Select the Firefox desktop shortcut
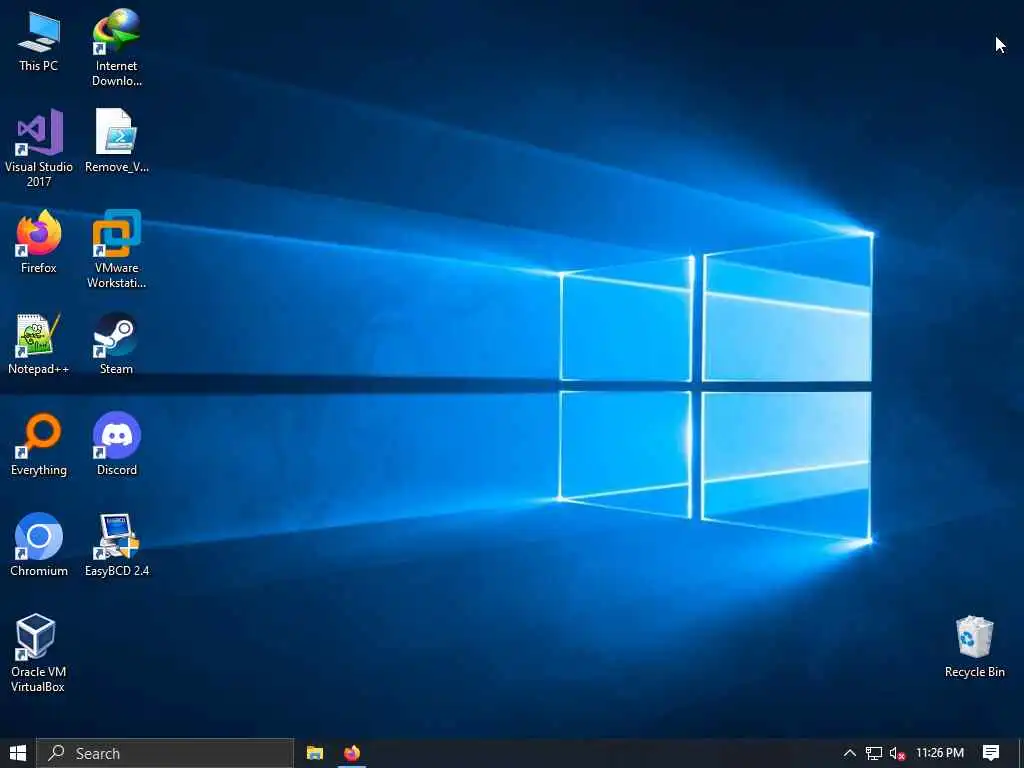The image size is (1024, 768). 39,242
